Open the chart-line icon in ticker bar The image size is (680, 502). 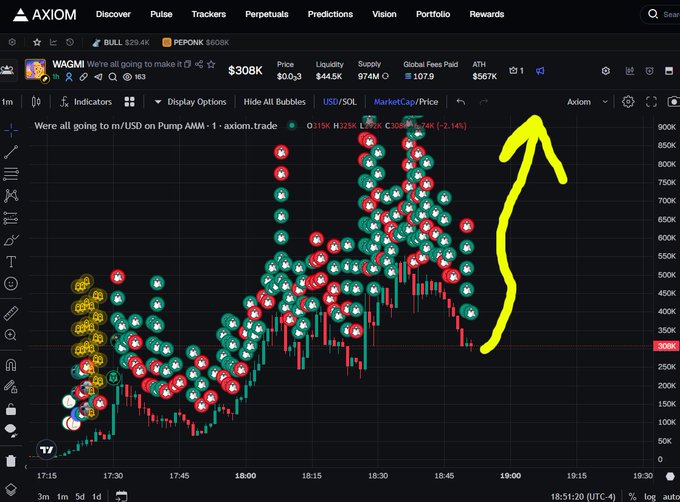[x=53, y=42]
